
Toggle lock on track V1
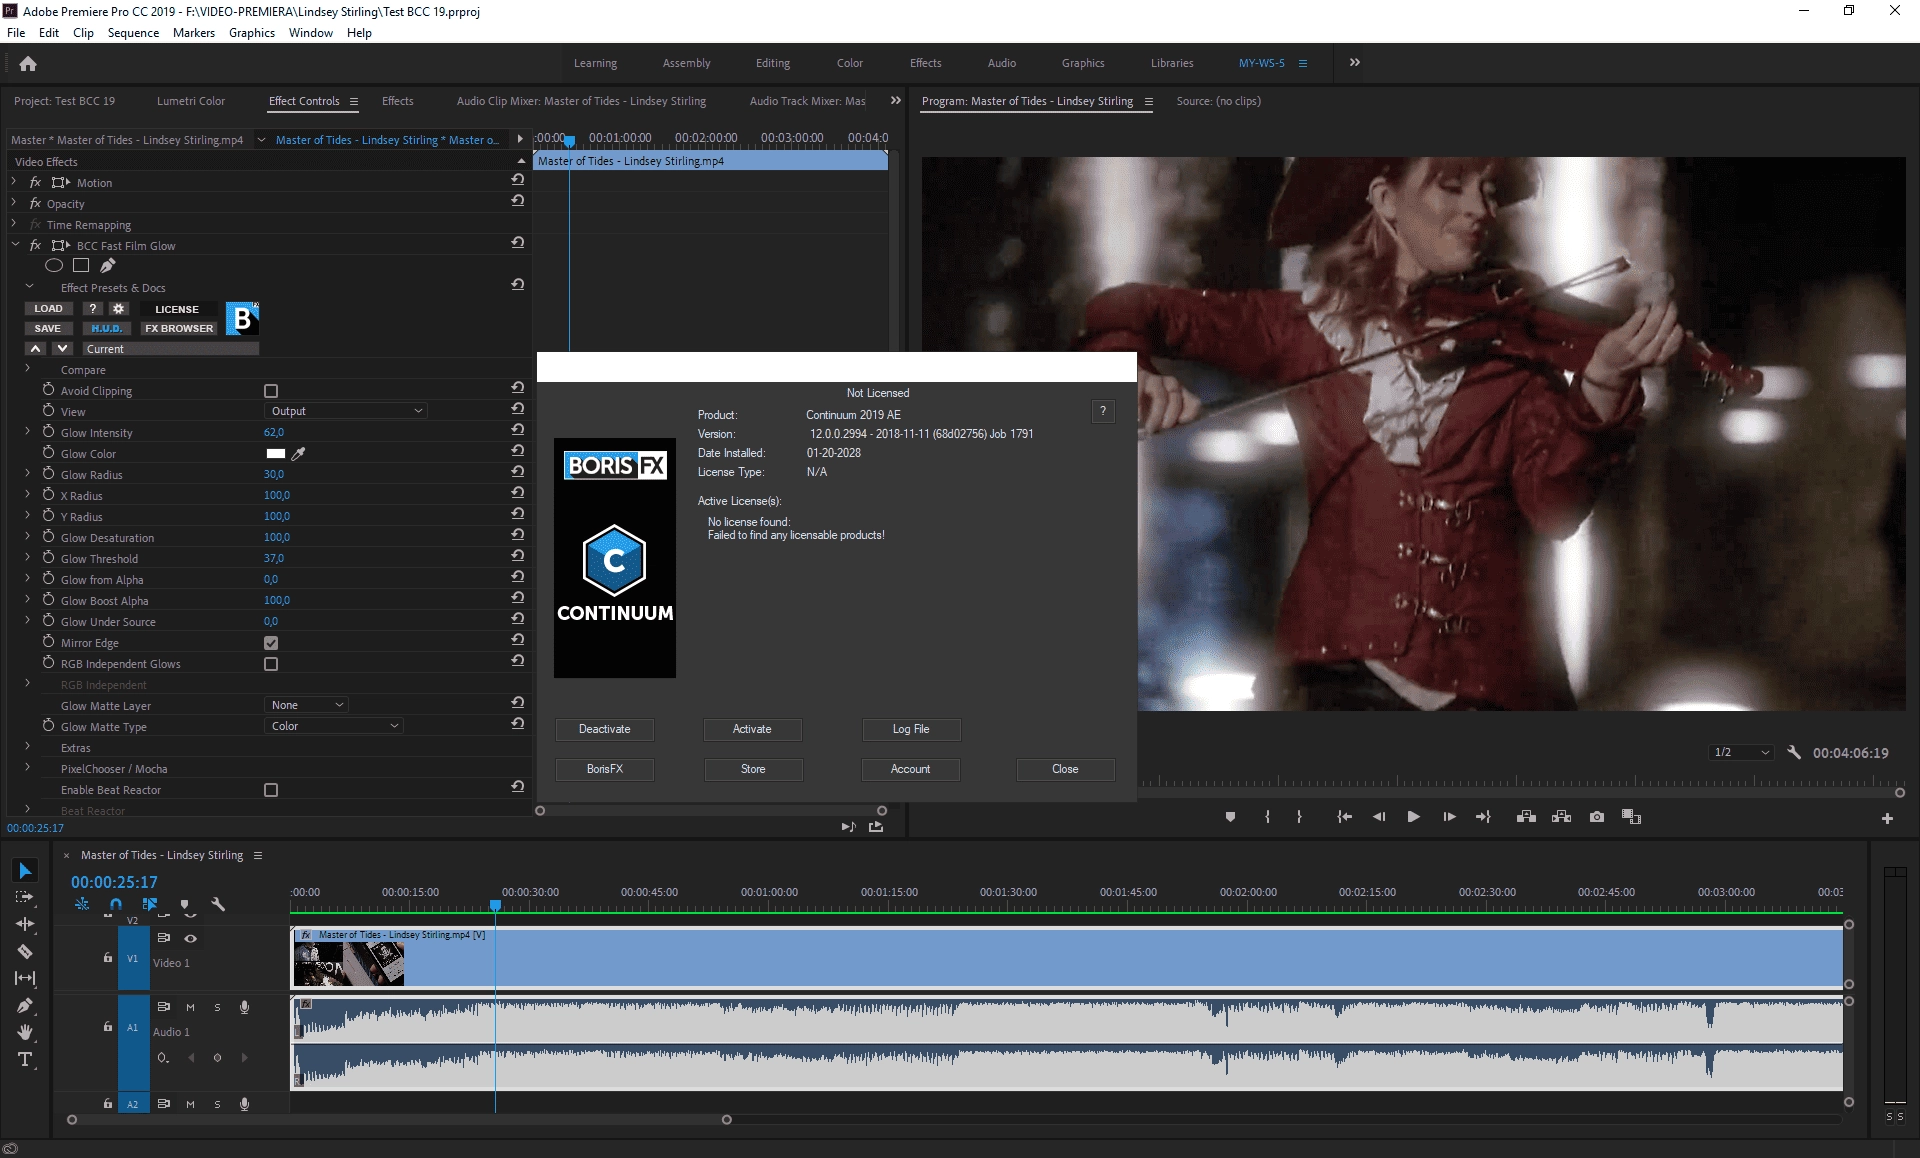tap(108, 957)
